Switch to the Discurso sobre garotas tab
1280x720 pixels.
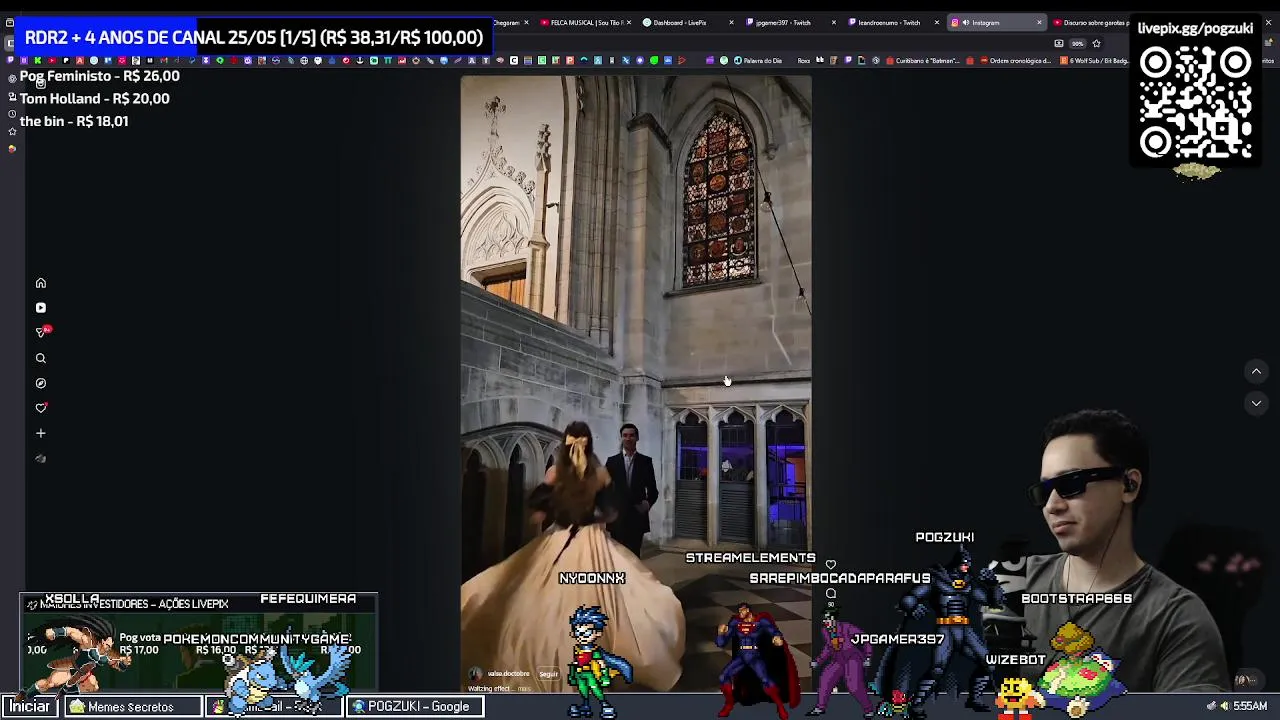pyautogui.click(x=1090, y=22)
